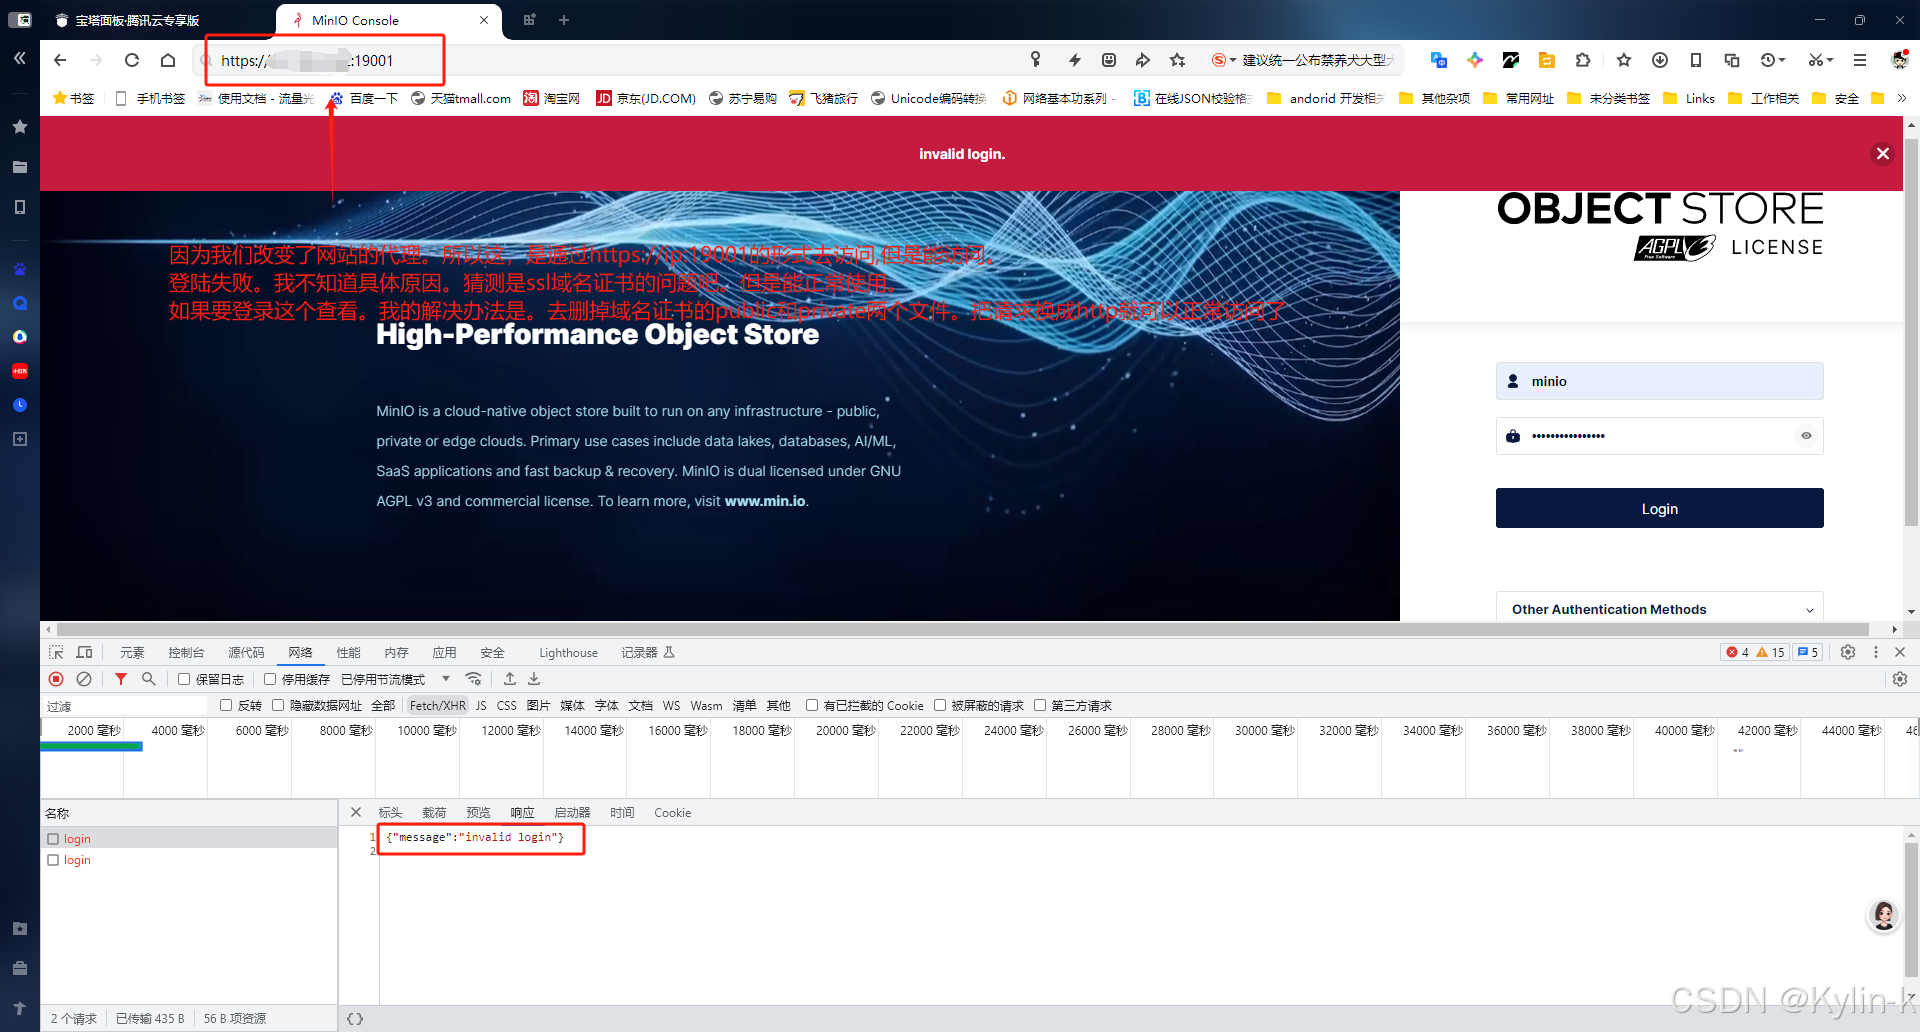Image resolution: width=1920 pixels, height=1032 pixels.
Task: Toggle the network filter funnel icon
Action: click(120, 679)
